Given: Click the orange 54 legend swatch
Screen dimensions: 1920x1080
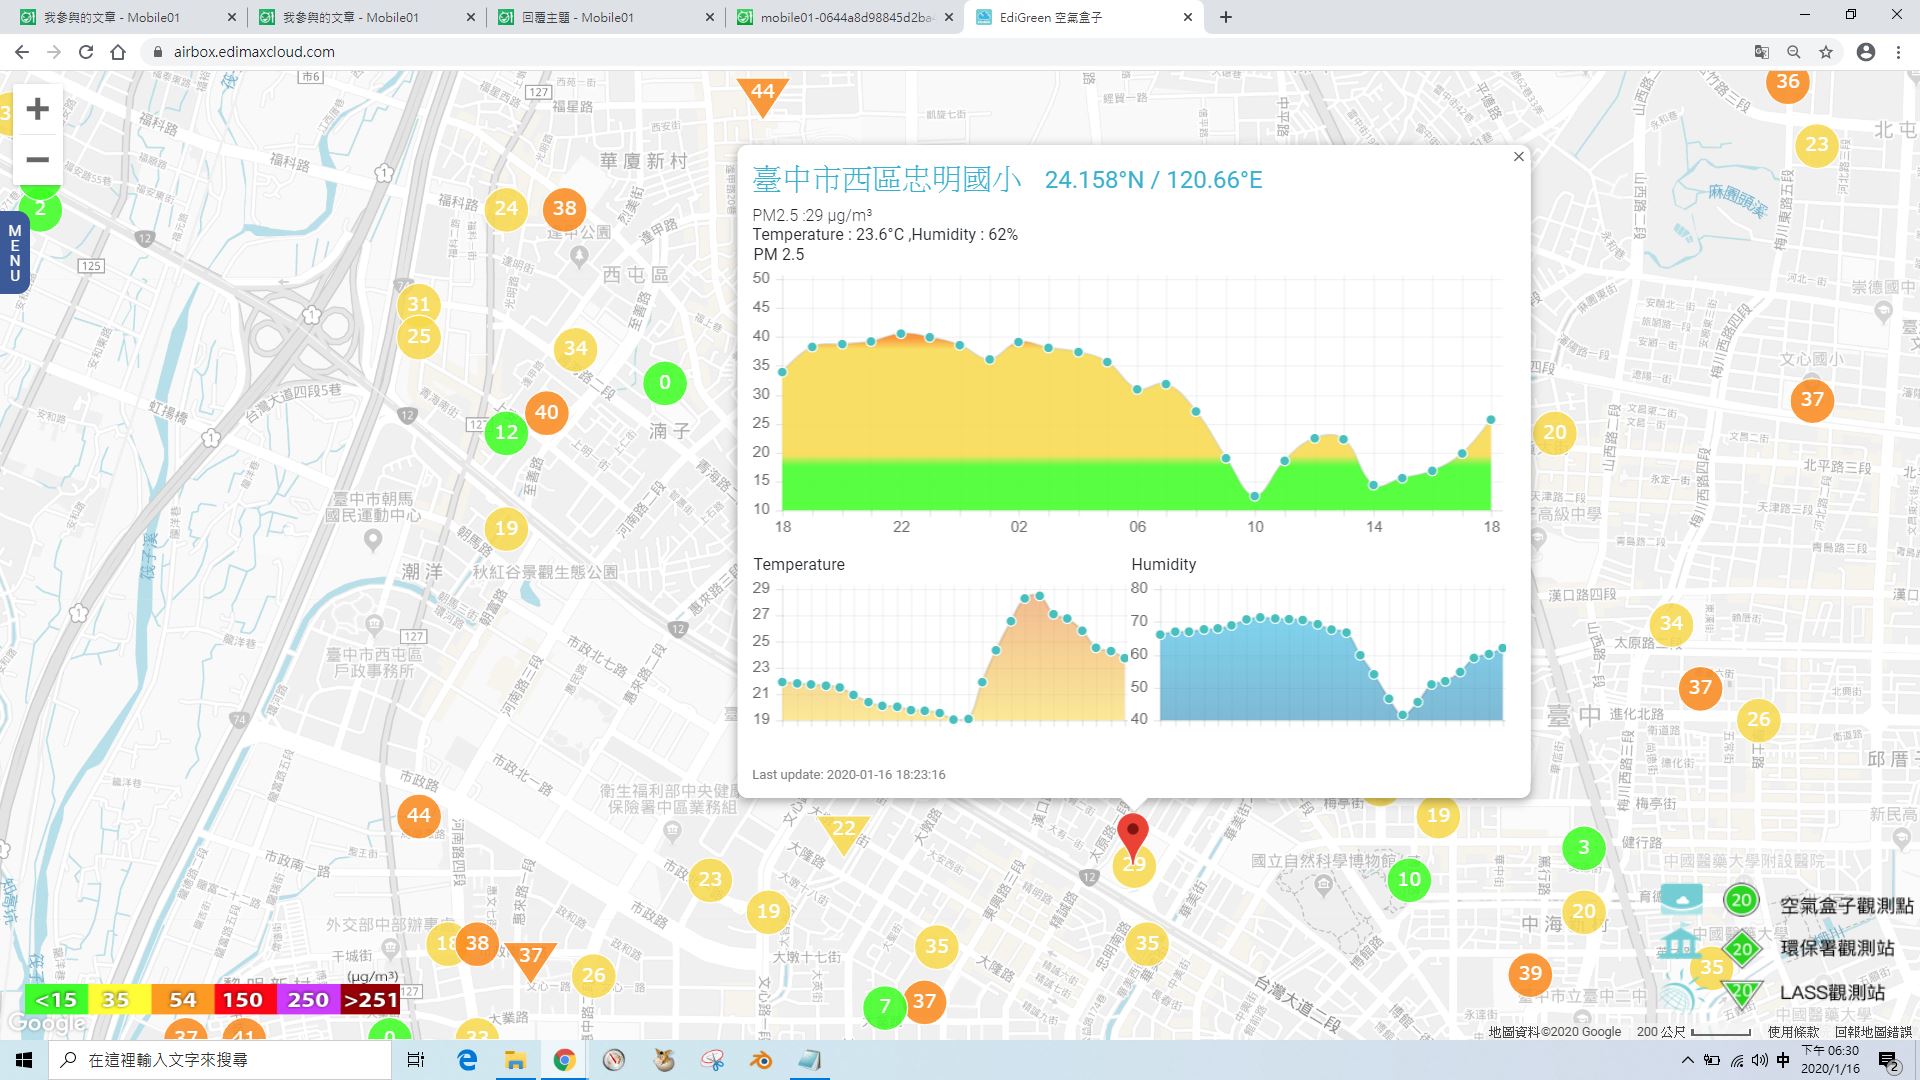Looking at the screenshot, I should click(x=182, y=1000).
